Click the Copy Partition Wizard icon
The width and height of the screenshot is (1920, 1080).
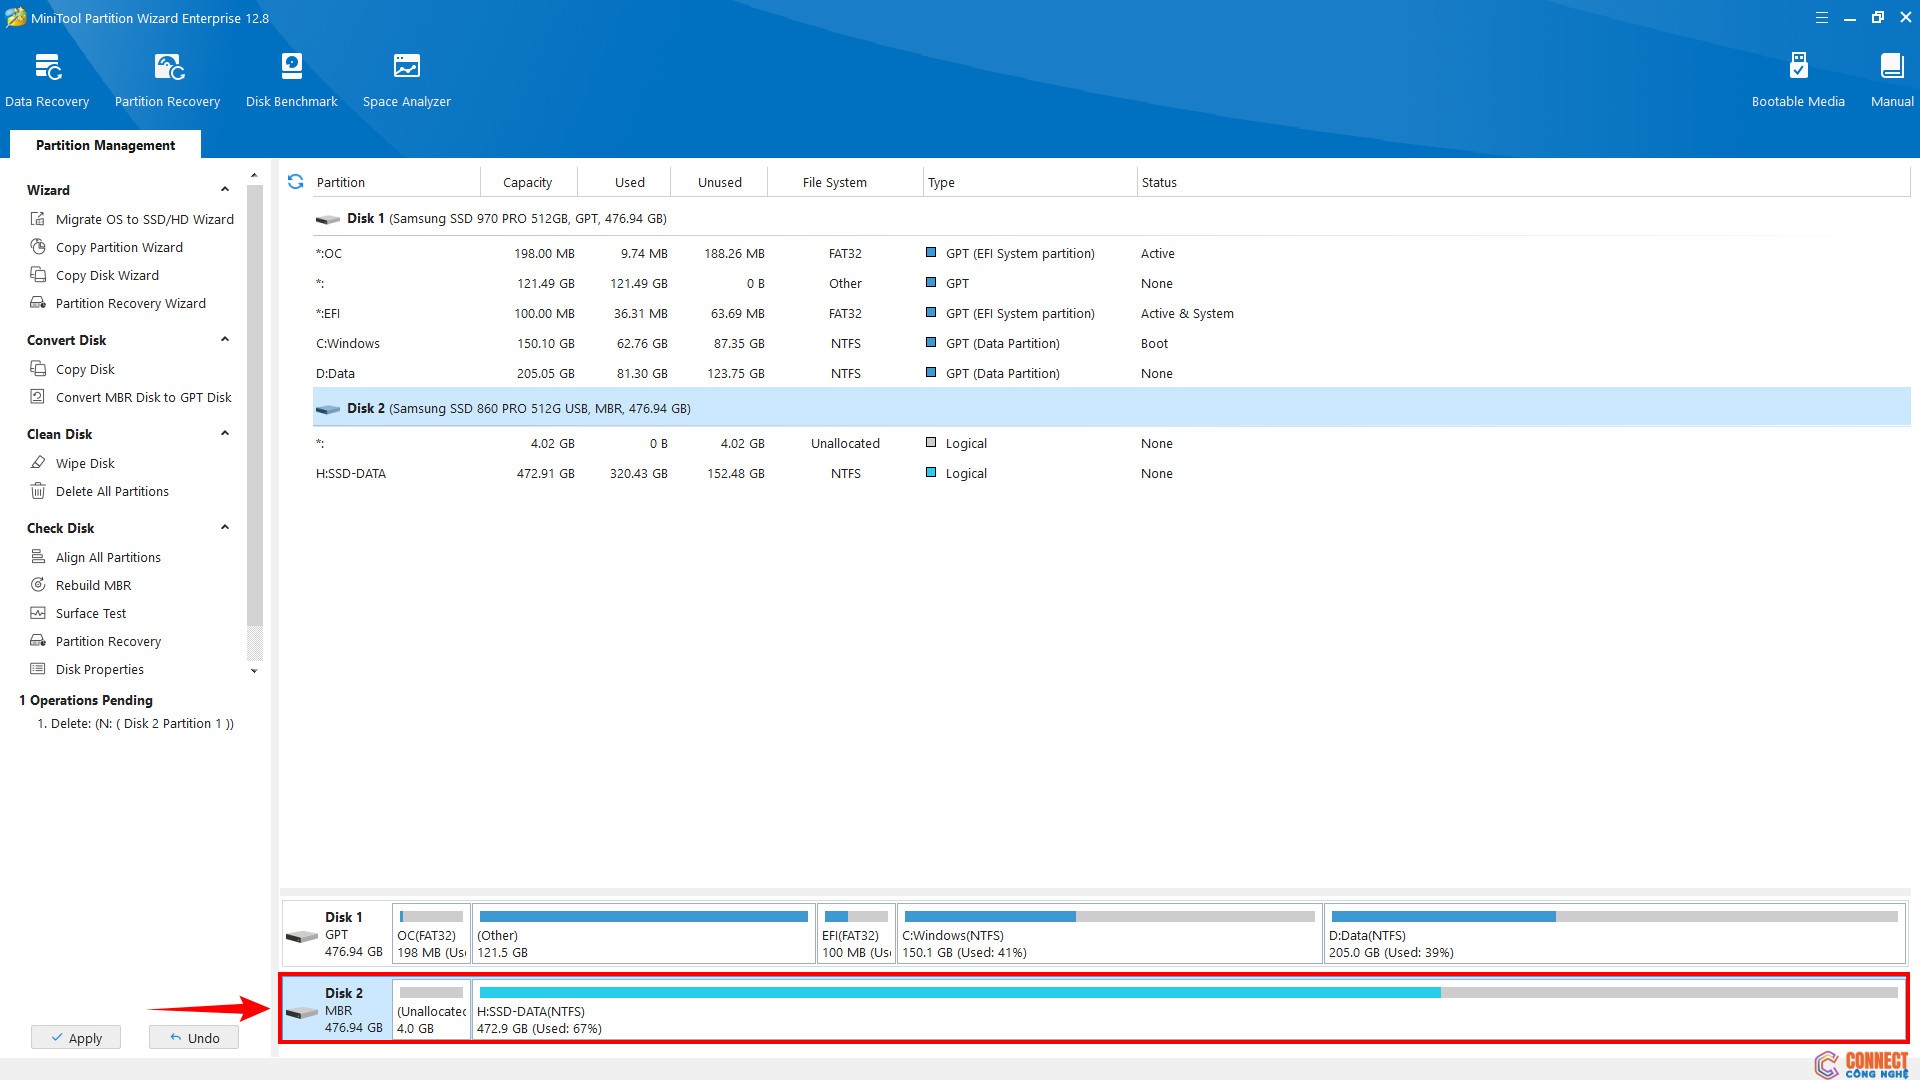[x=38, y=247]
